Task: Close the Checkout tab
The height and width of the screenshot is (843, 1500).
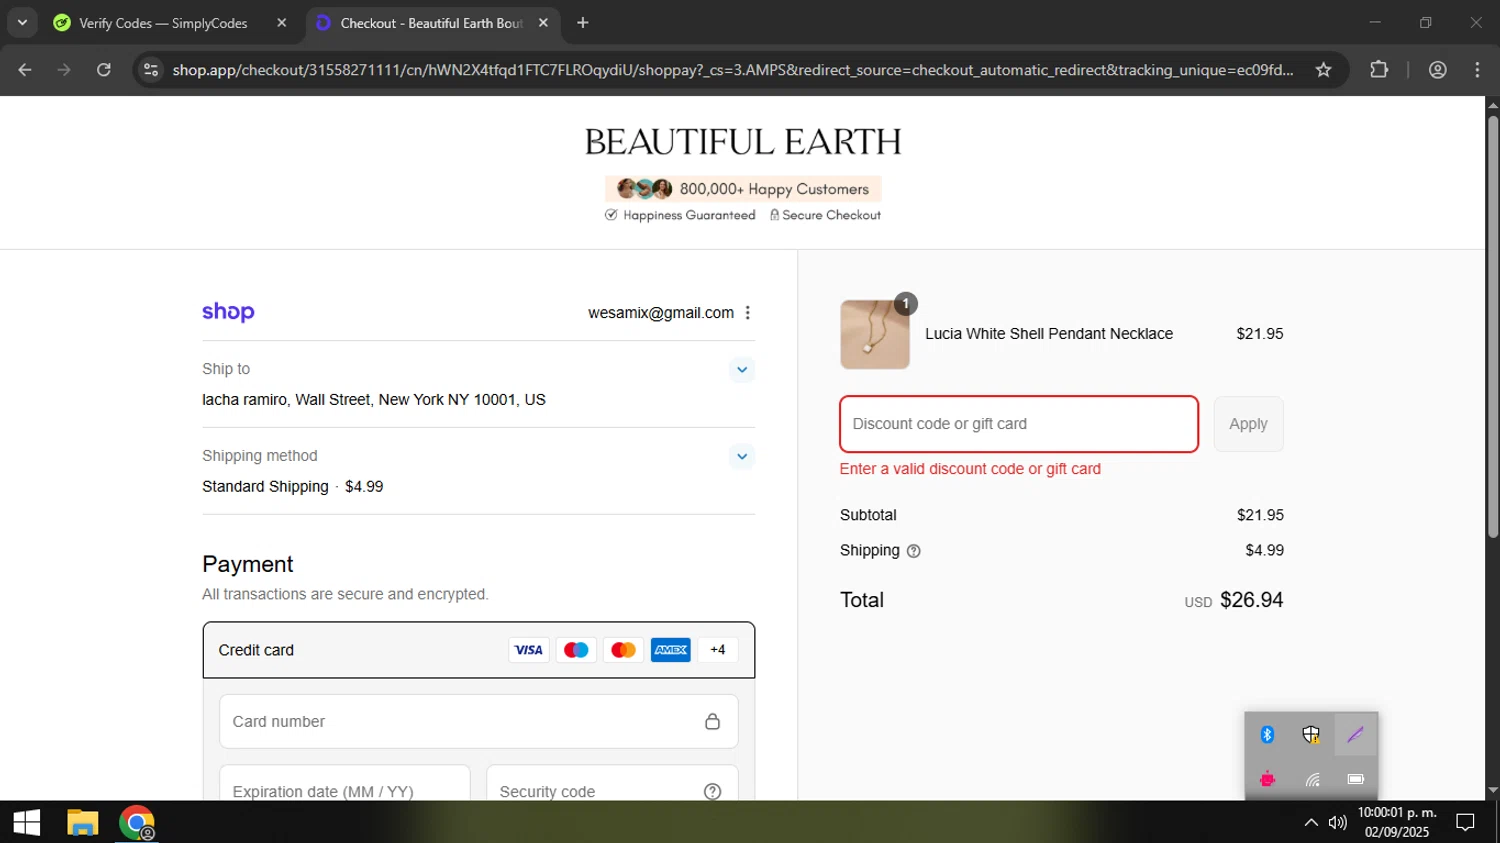Action: (543, 23)
